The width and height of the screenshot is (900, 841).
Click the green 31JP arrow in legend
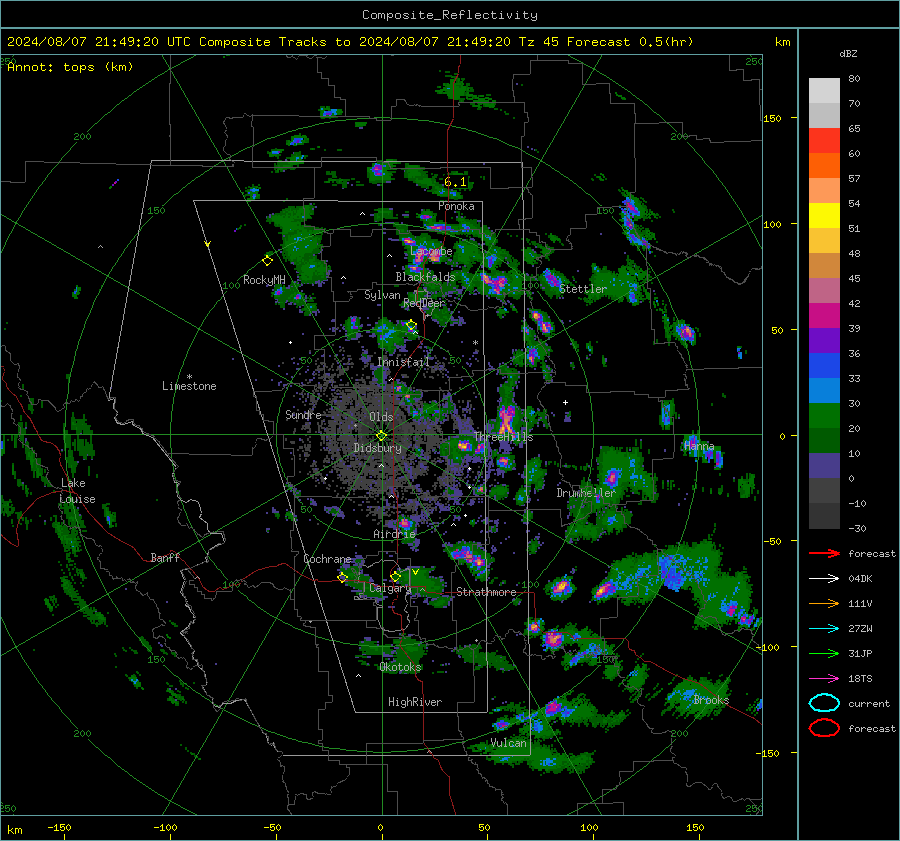tap(824, 653)
